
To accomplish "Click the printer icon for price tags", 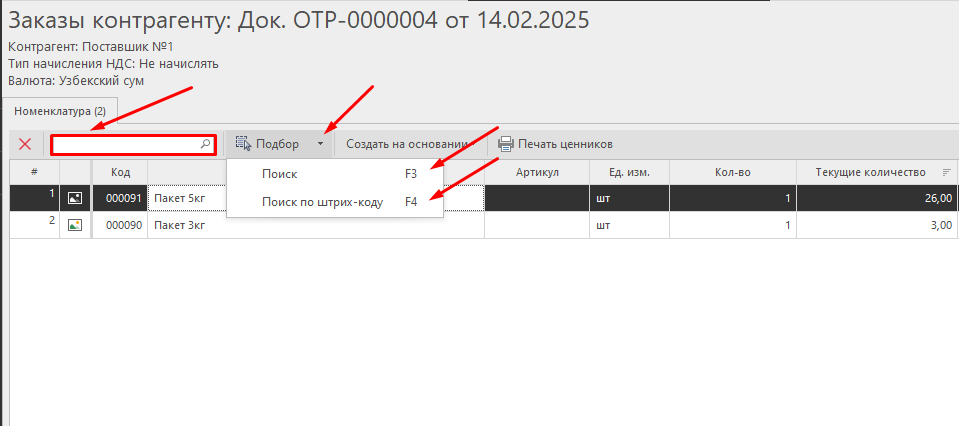I will [506, 144].
